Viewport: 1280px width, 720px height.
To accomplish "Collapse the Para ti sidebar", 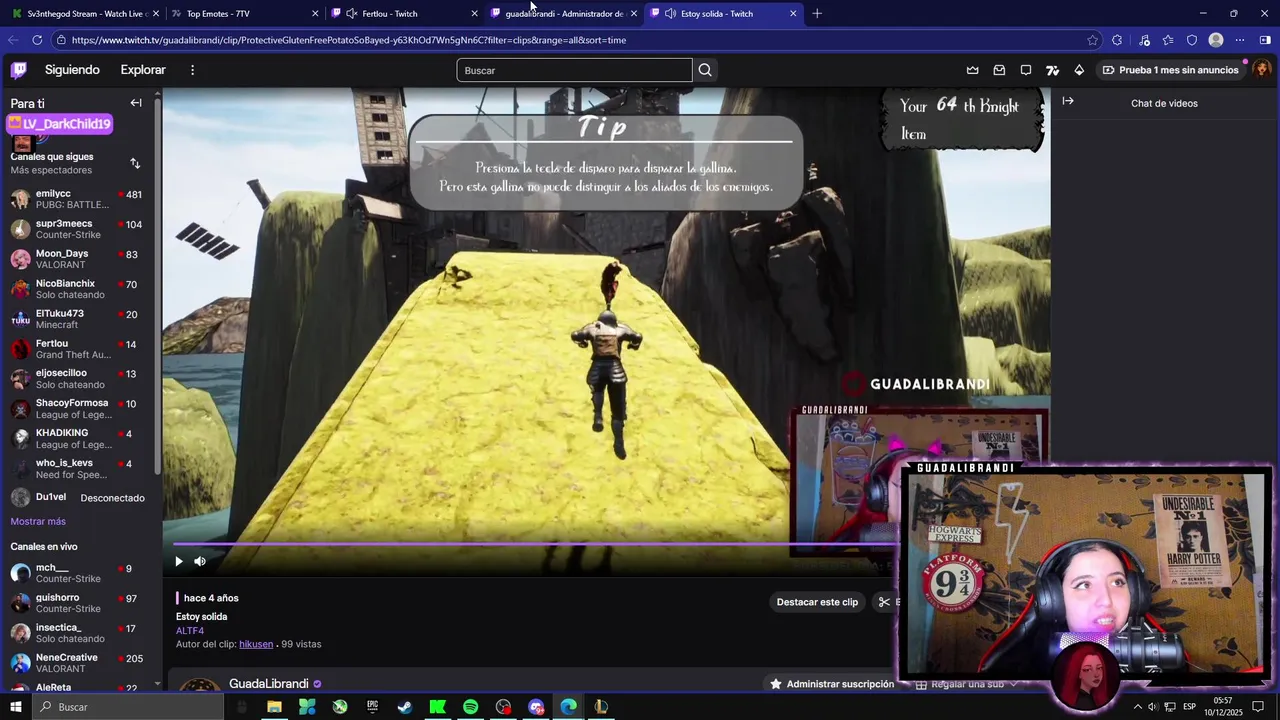I will point(136,103).
